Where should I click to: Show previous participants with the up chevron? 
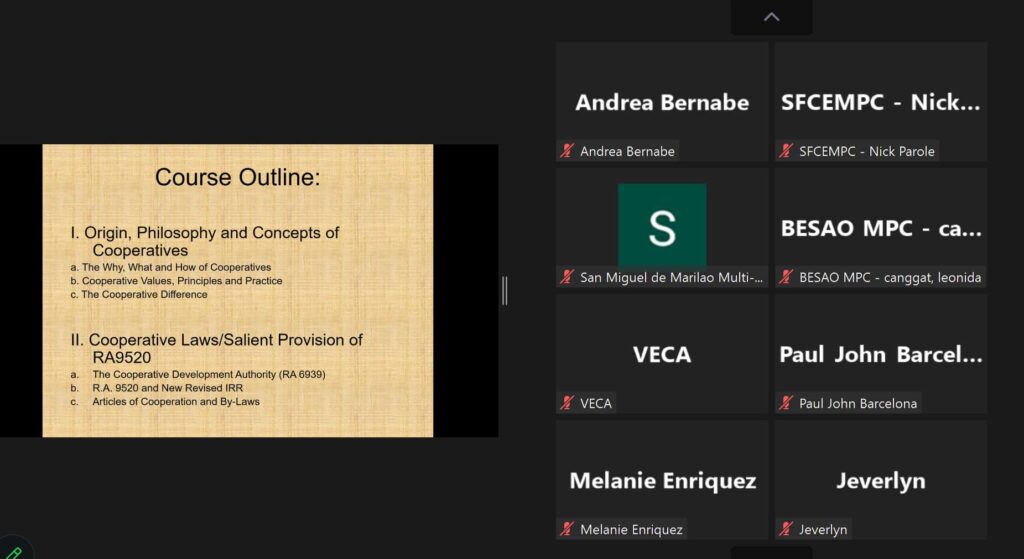pyautogui.click(x=771, y=17)
